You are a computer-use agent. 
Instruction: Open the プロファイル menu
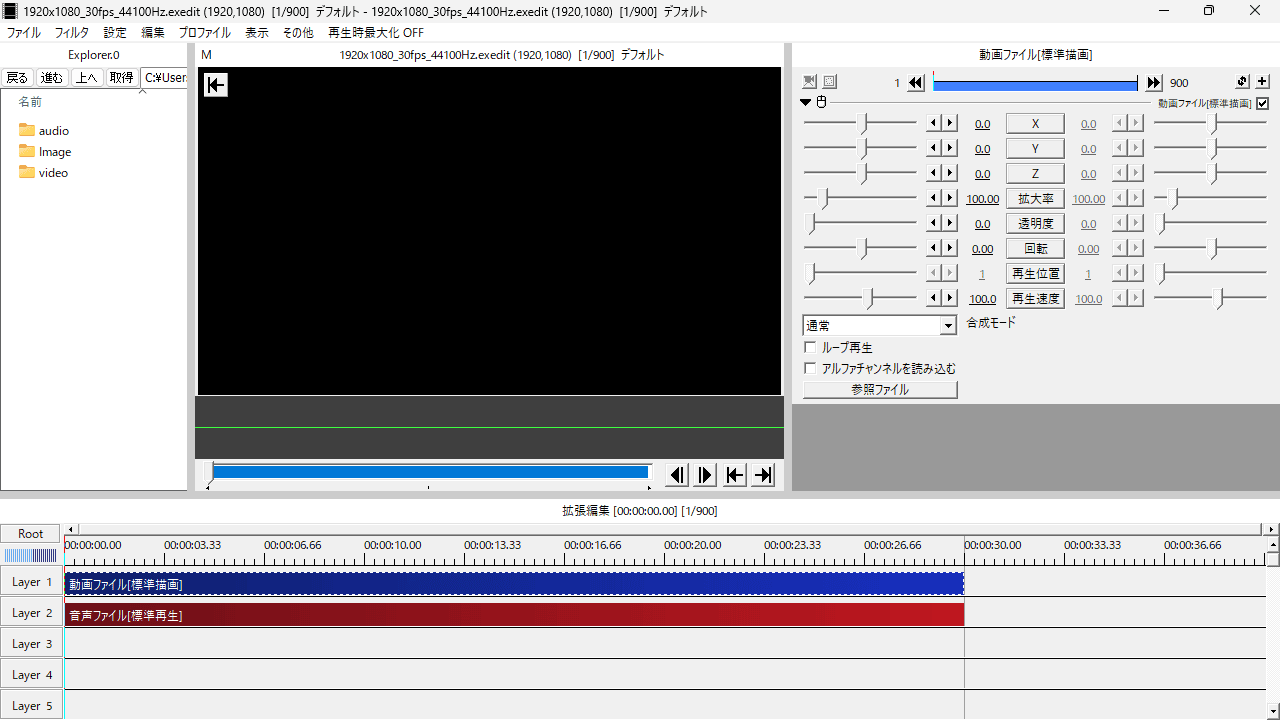(205, 33)
